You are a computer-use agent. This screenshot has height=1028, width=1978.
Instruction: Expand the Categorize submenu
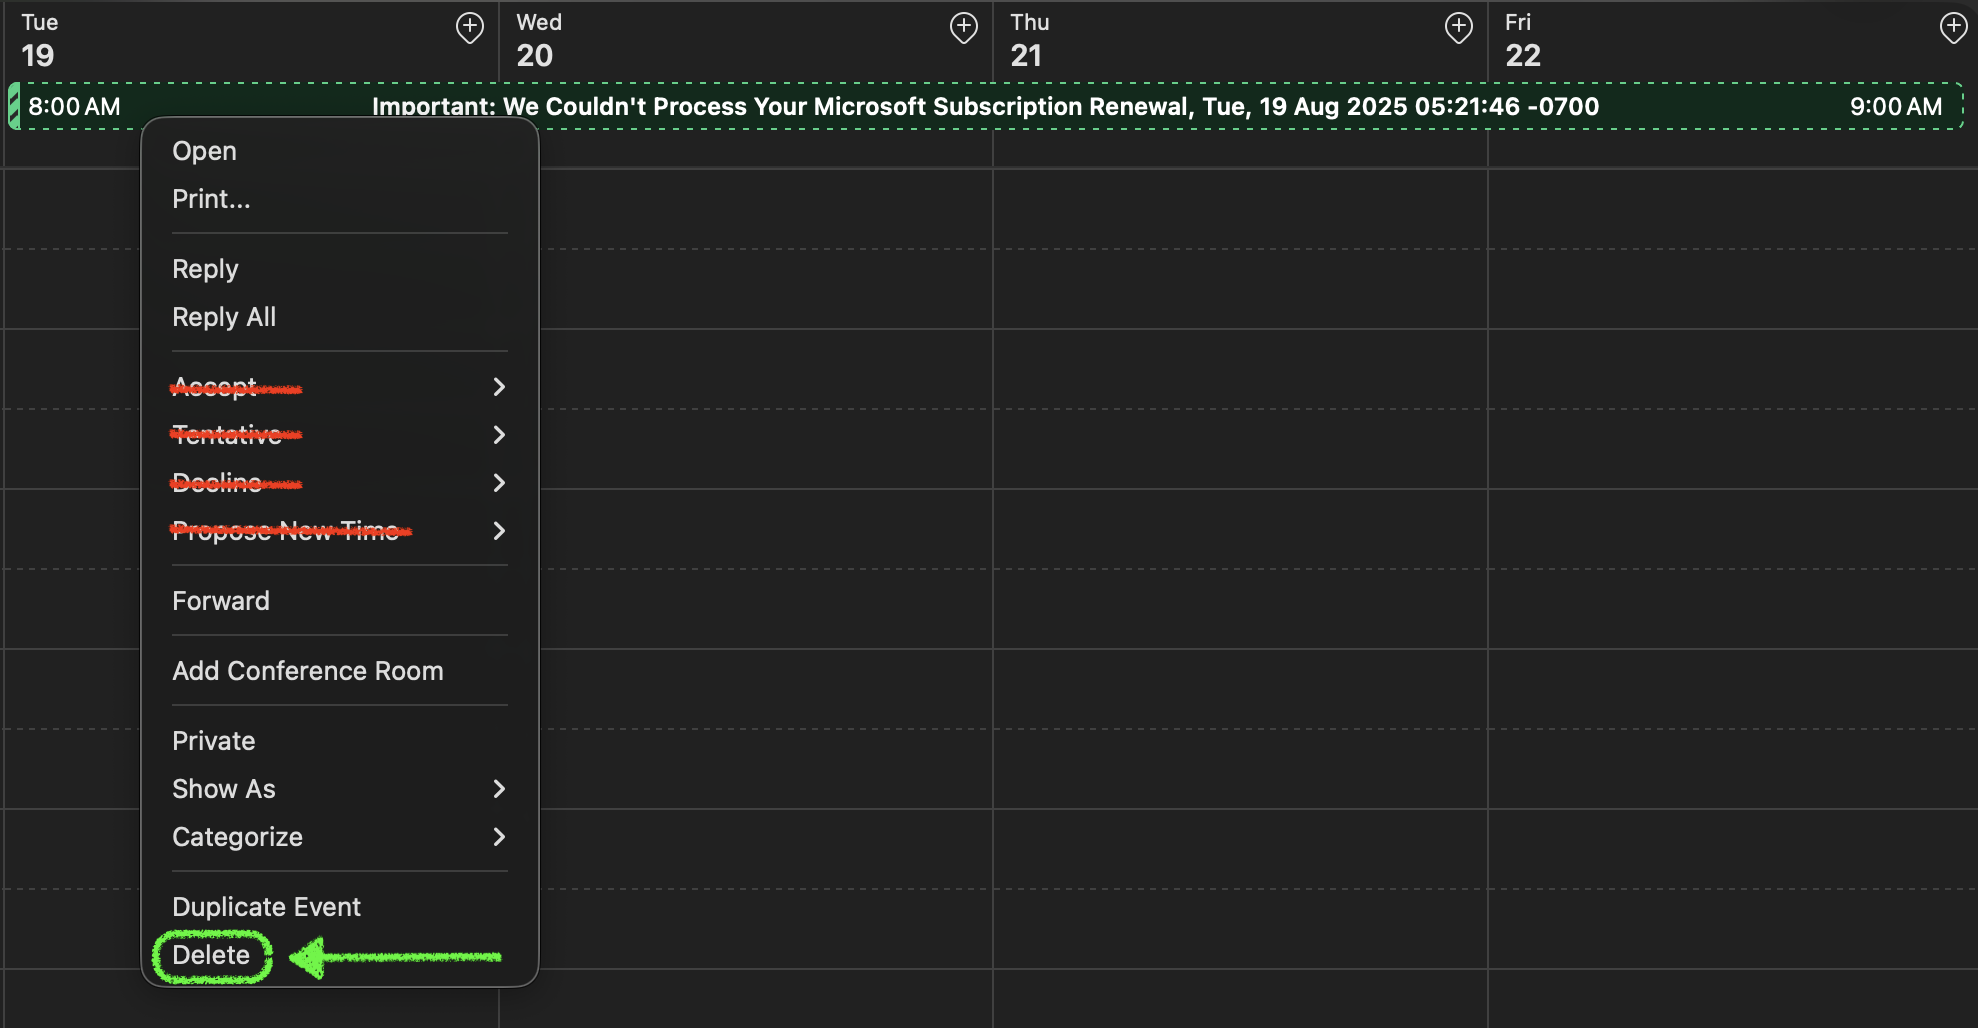tap(340, 837)
